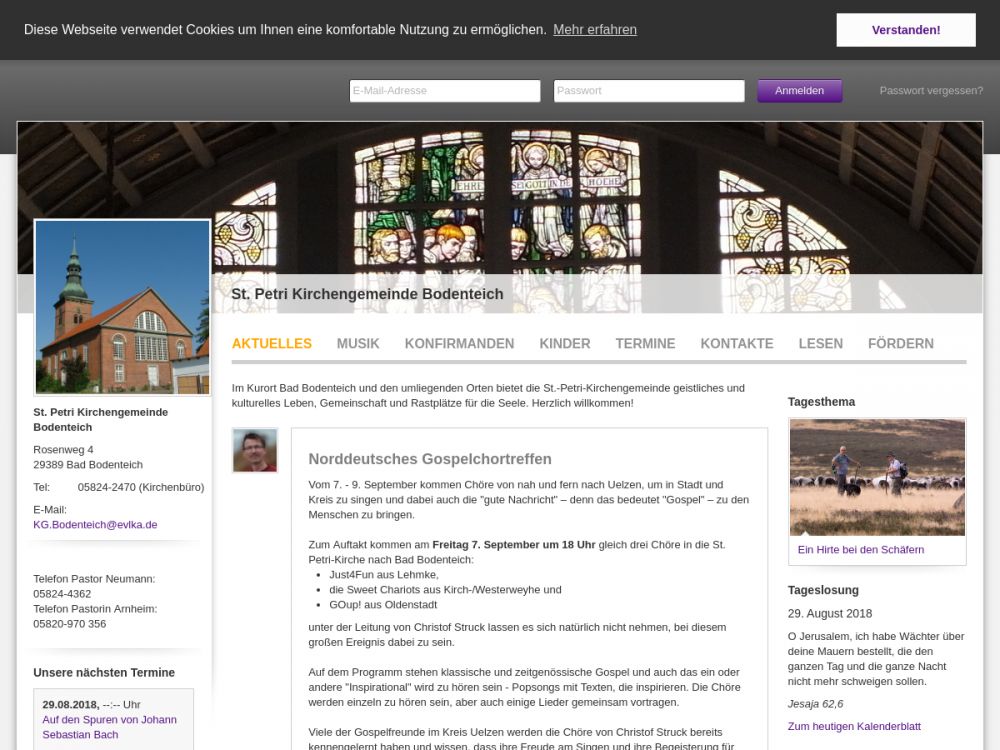Viewport: 1000px width, 750px height.
Task: Open the KG.Bodenteich@evlka.de email link
Action: coord(95,525)
